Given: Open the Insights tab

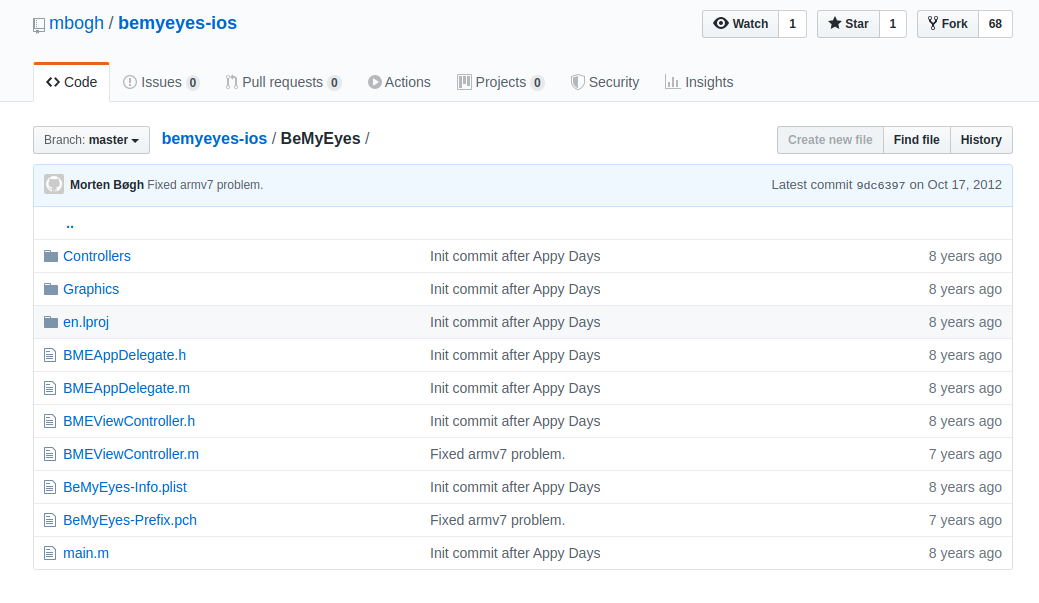Looking at the screenshot, I should [699, 82].
